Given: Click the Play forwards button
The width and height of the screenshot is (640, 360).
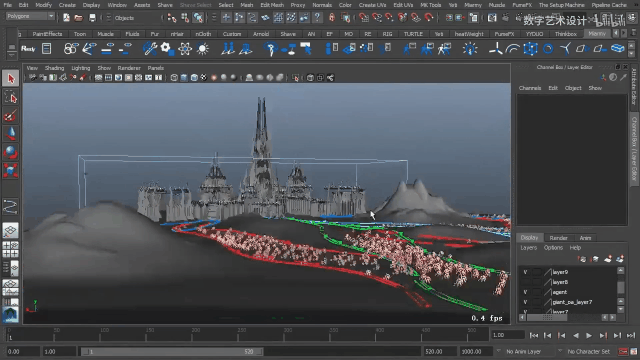Looking at the screenshot, I should 589,336.
